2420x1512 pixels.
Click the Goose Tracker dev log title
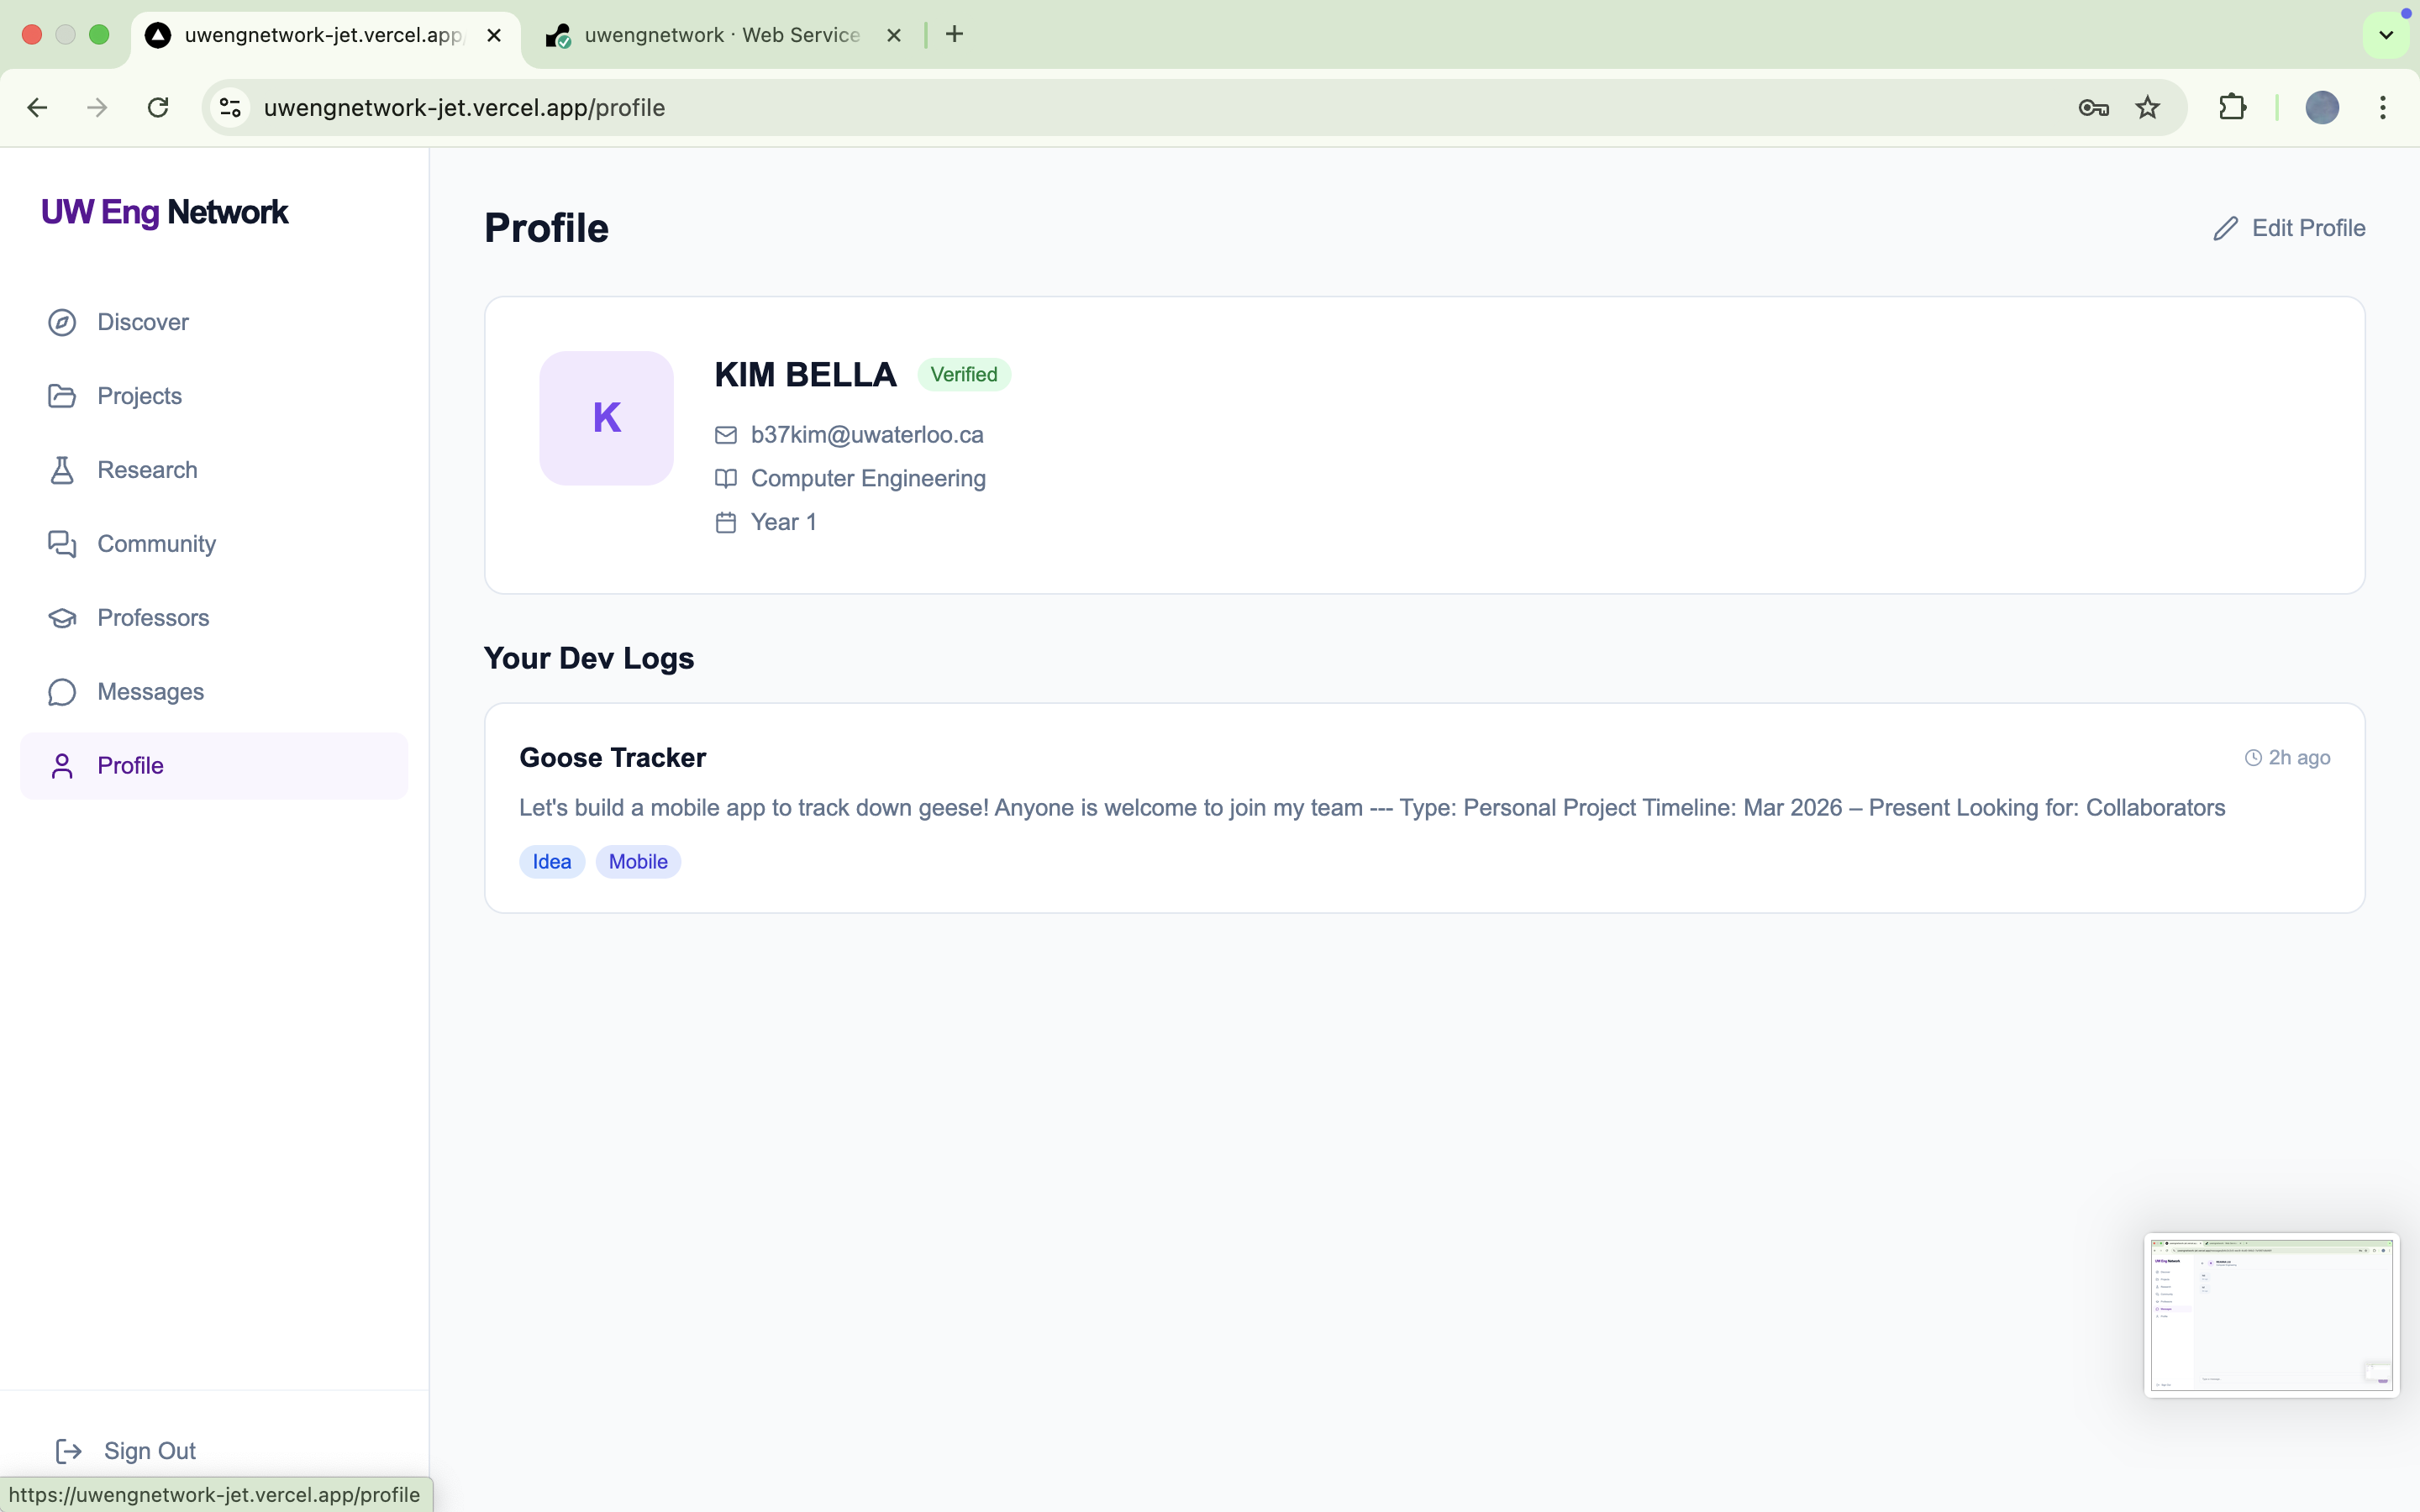(x=612, y=758)
